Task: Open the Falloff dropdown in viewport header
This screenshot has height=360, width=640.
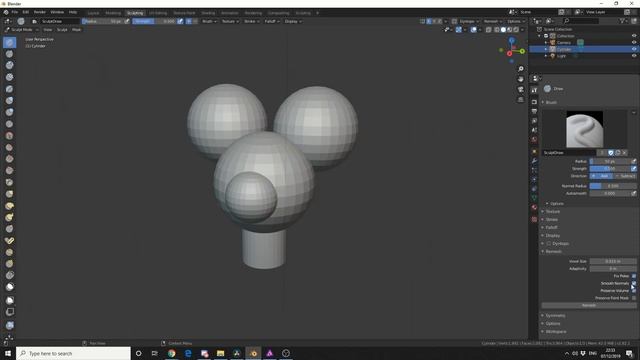Action: coord(271,21)
